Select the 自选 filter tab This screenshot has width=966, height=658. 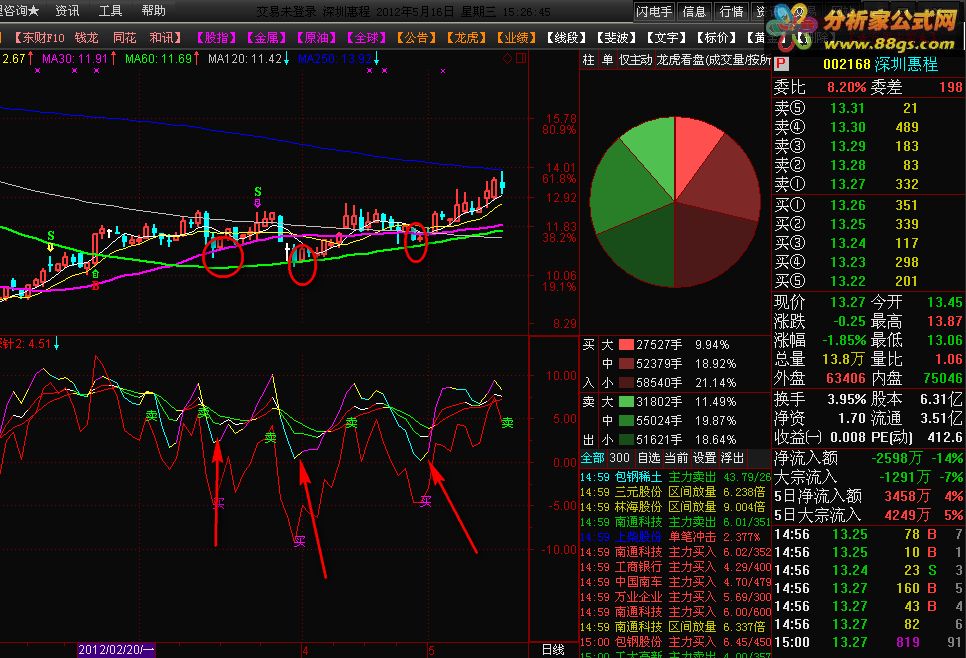coord(649,458)
